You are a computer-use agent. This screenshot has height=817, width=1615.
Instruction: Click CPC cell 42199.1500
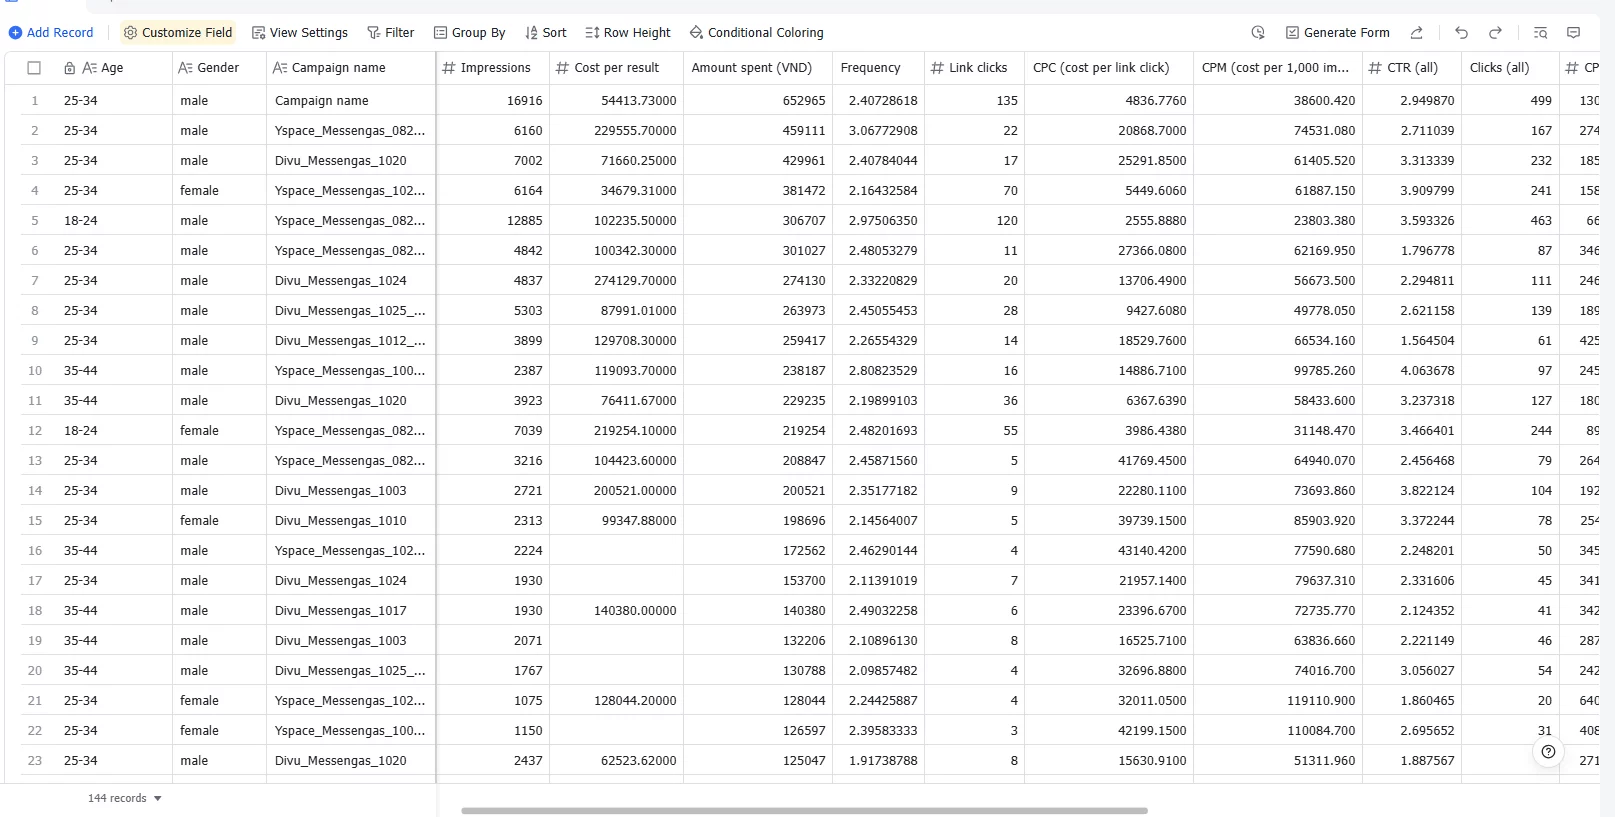click(x=1109, y=730)
